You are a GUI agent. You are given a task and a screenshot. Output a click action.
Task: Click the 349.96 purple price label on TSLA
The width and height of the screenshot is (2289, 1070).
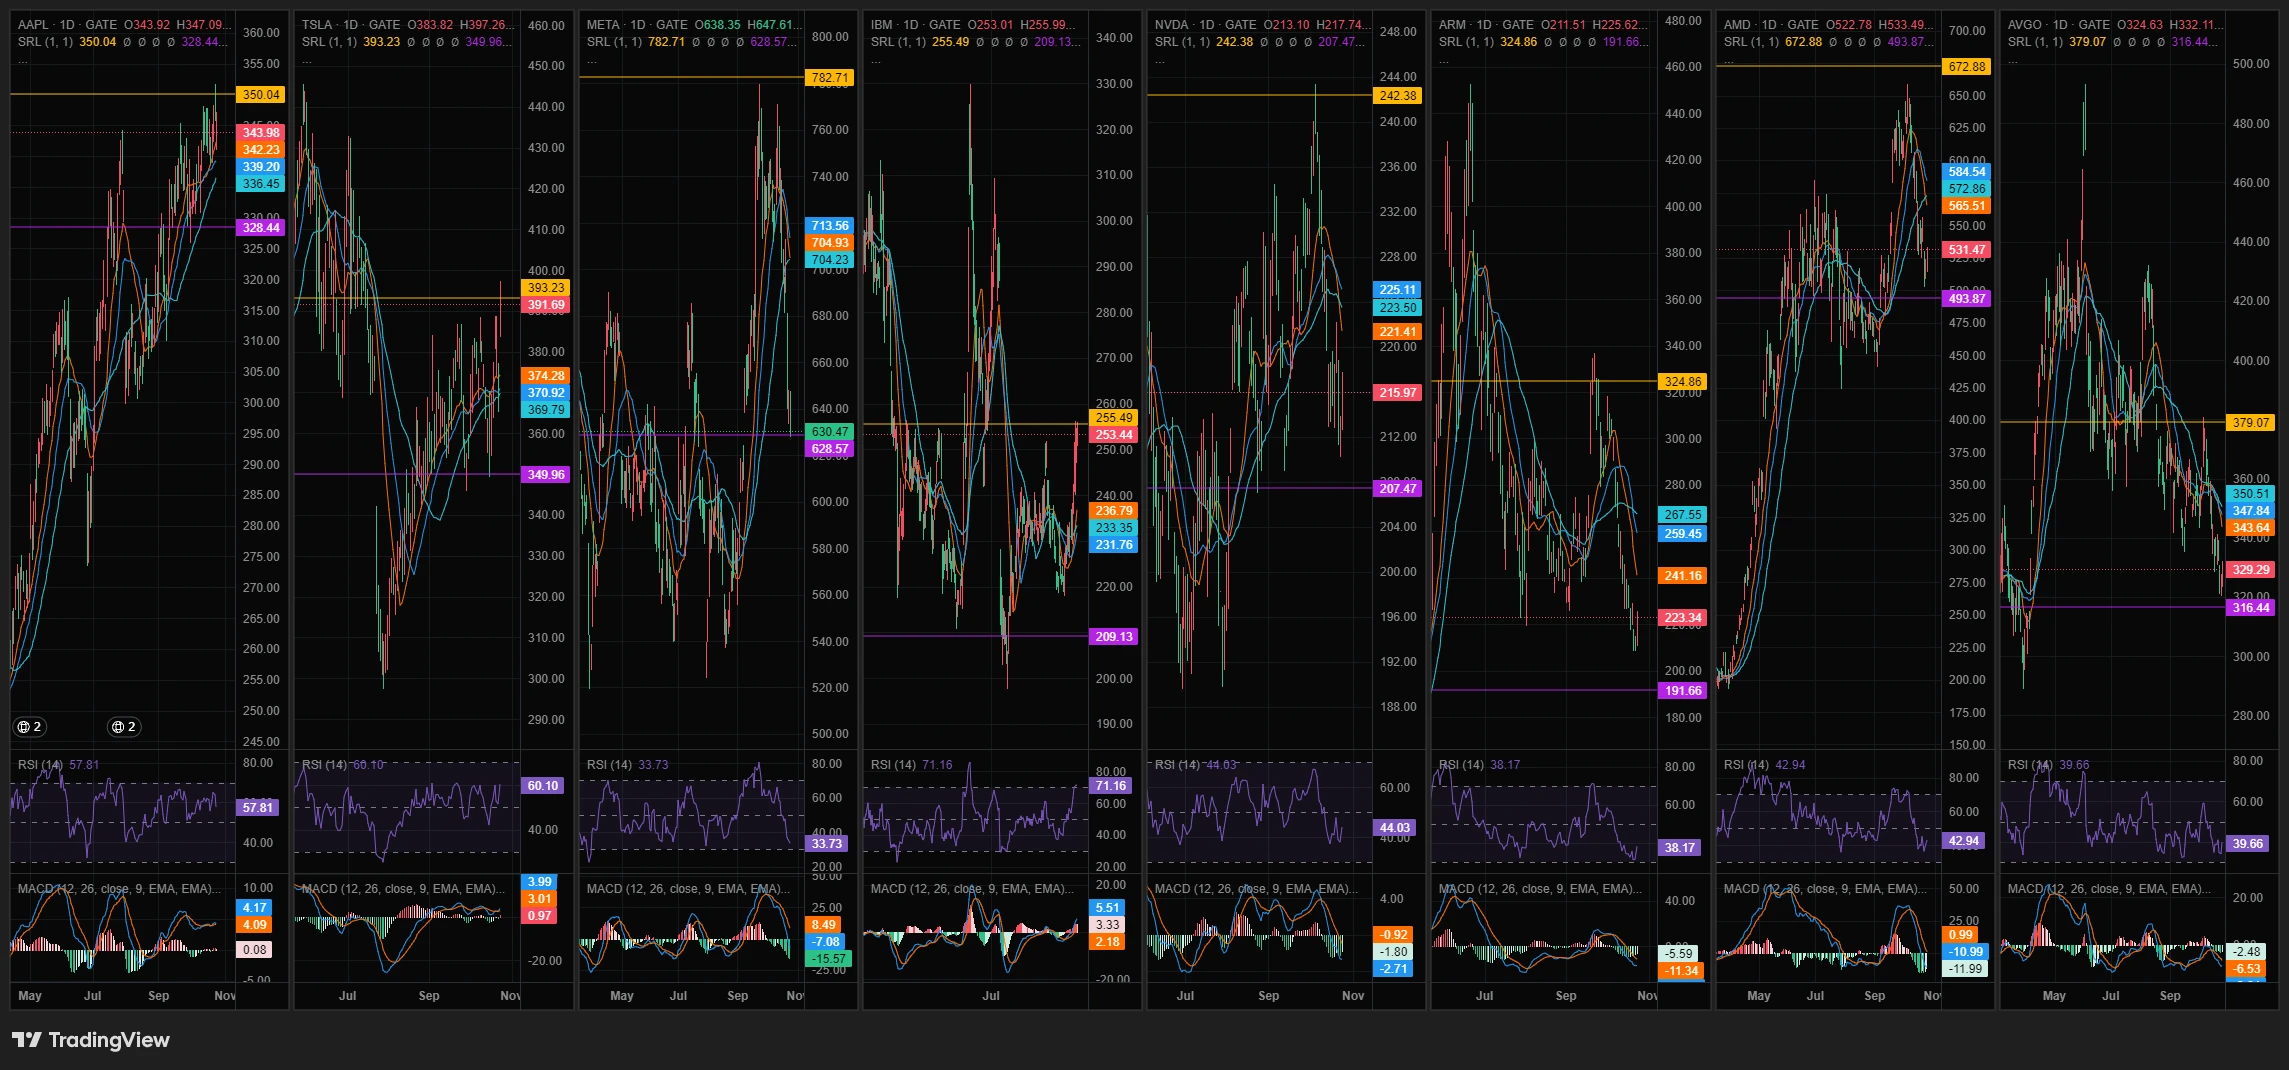546,475
